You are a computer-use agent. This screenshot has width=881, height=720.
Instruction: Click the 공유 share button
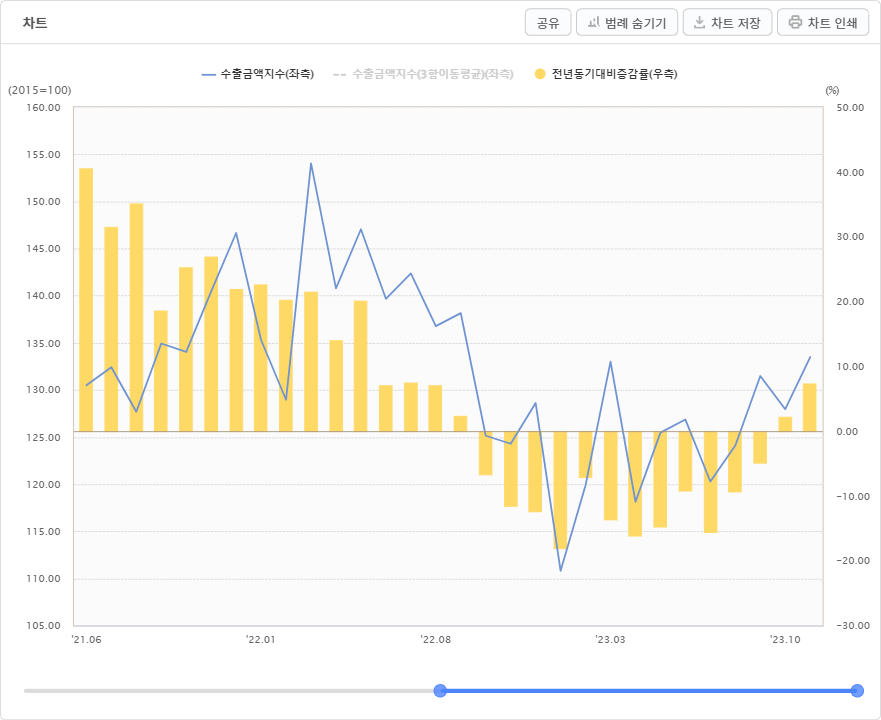click(548, 22)
